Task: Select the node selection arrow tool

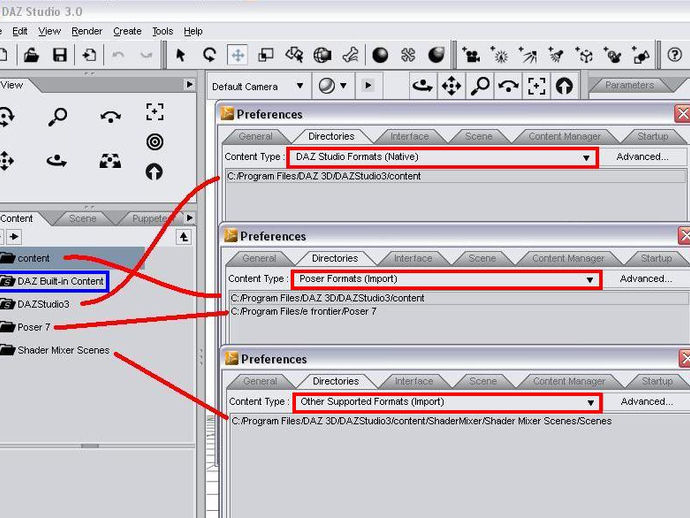Action: click(180, 55)
